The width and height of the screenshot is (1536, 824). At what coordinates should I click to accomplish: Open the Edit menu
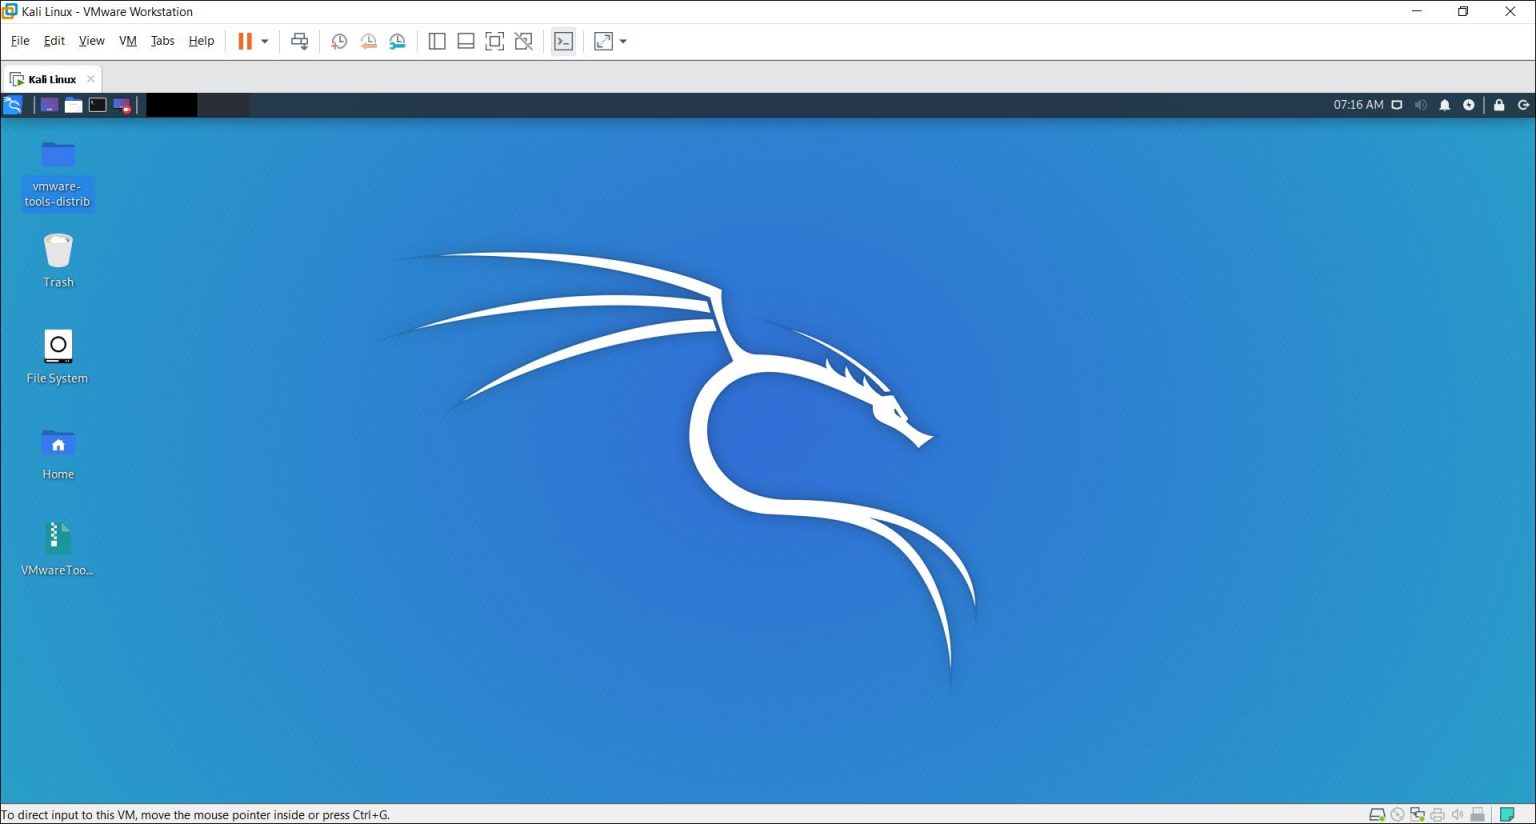pos(54,41)
